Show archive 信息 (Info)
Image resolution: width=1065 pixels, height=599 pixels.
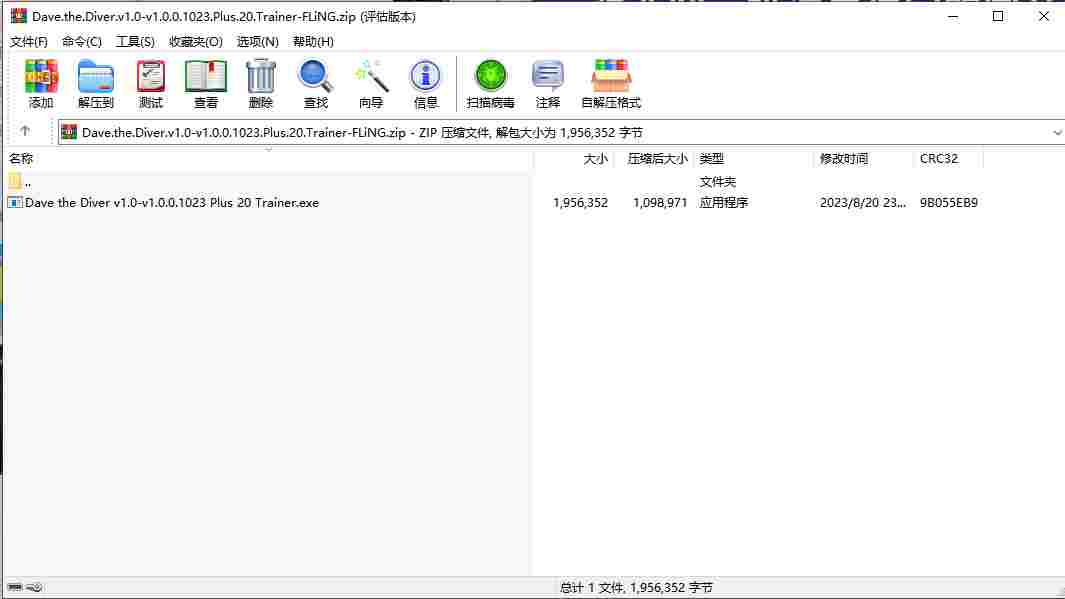point(426,84)
